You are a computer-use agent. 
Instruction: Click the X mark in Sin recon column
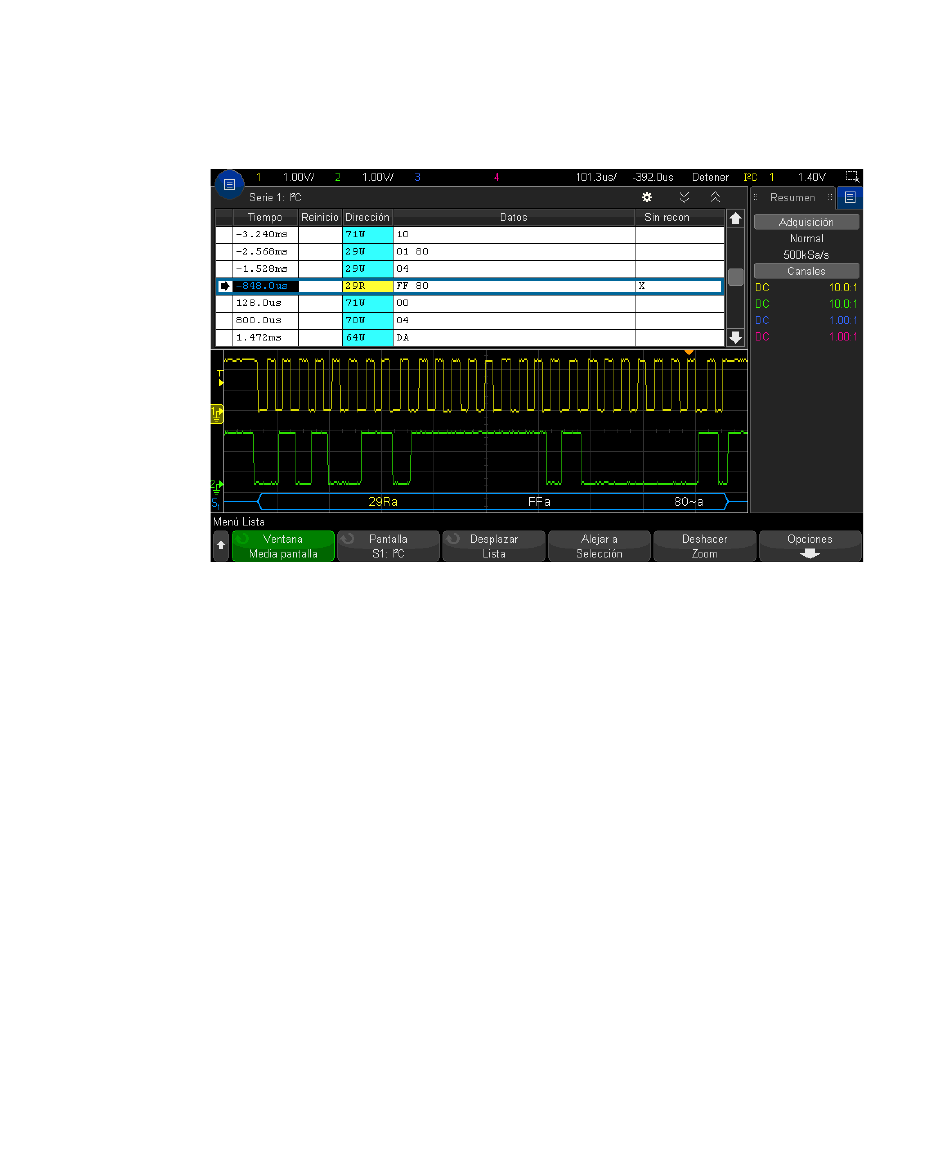642,286
